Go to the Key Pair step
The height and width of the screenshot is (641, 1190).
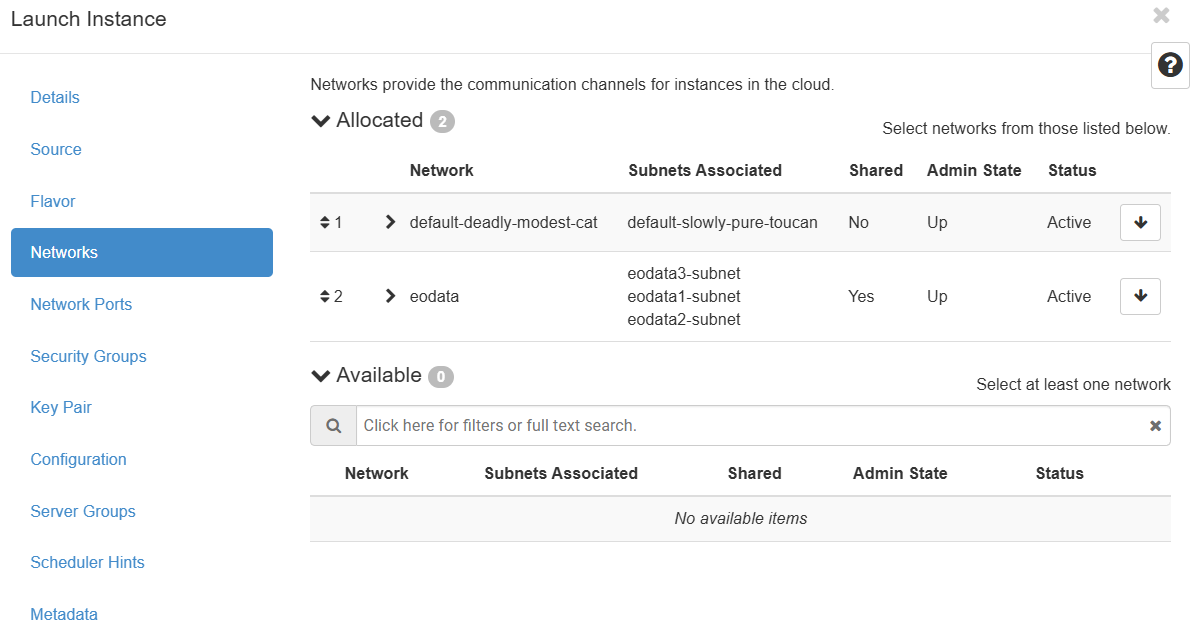(x=61, y=407)
